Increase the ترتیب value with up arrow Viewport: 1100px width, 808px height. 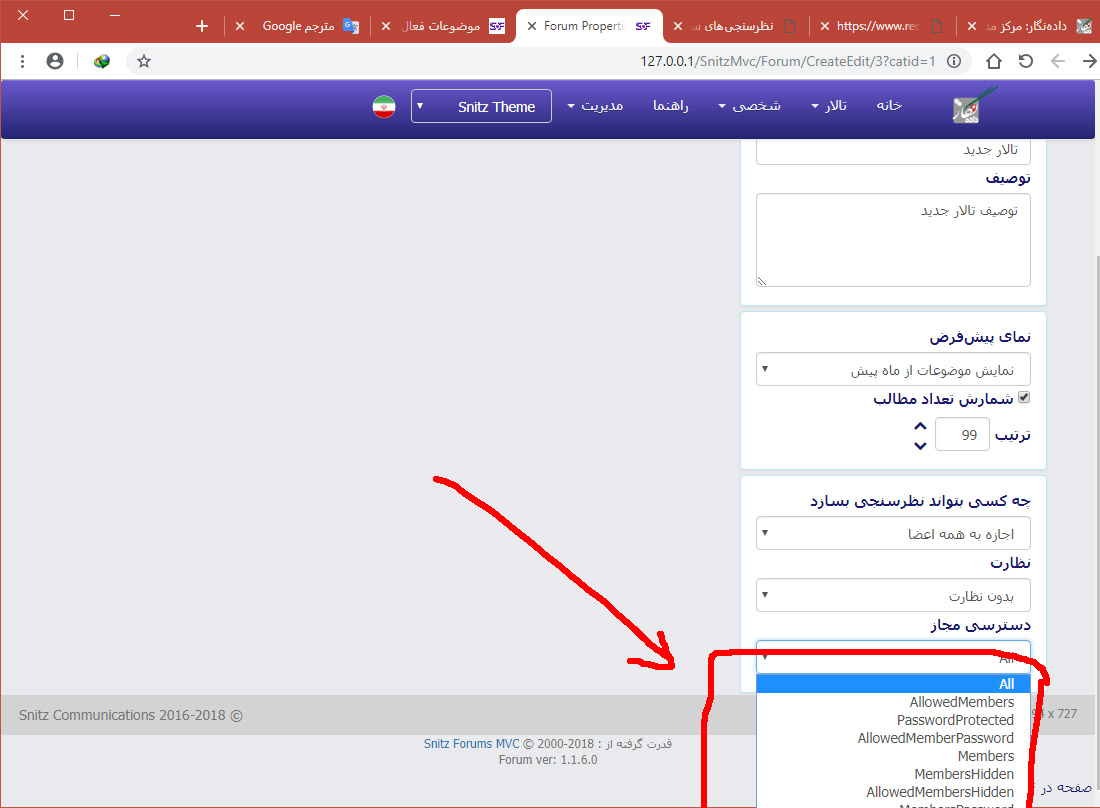click(920, 426)
